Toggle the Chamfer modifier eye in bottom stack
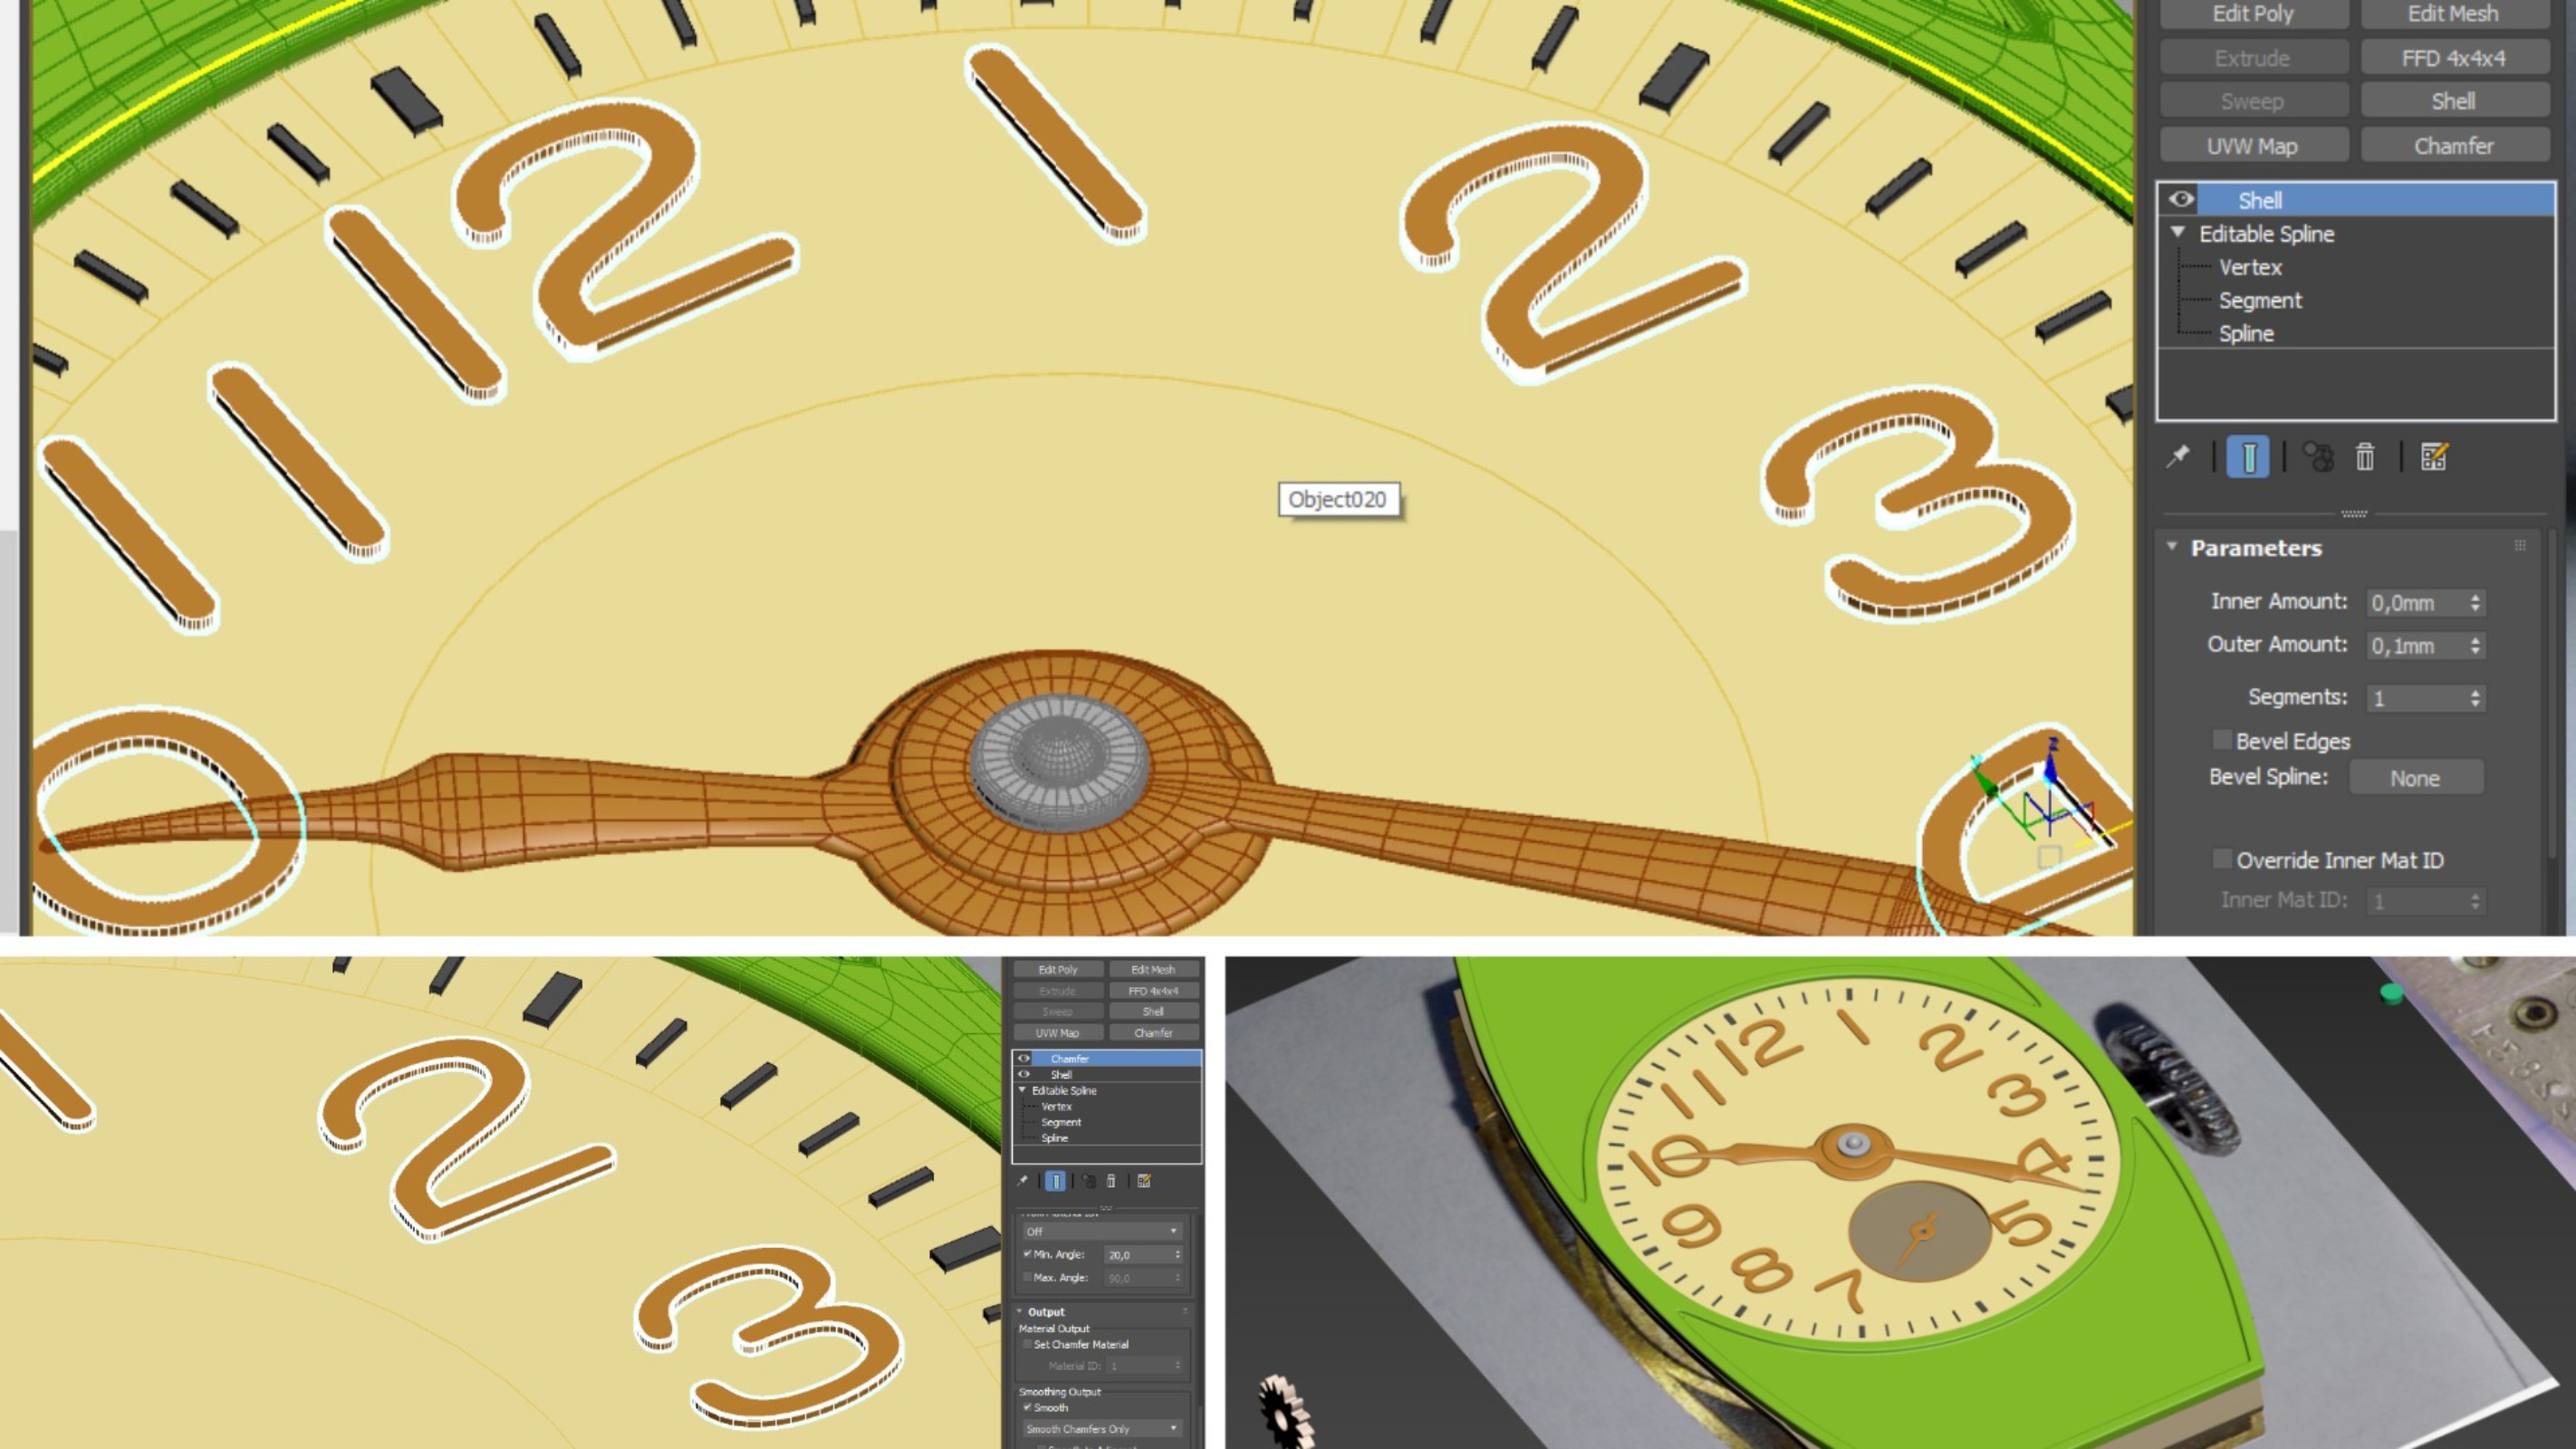2576x1449 pixels. click(x=1023, y=1058)
